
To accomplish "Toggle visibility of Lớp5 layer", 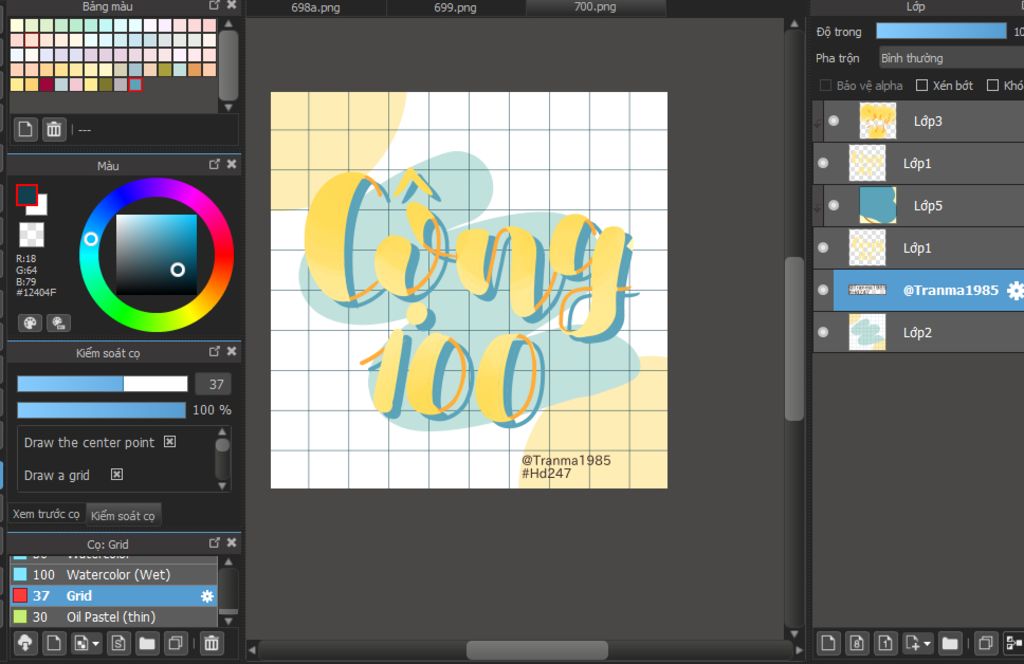I will [x=833, y=205].
